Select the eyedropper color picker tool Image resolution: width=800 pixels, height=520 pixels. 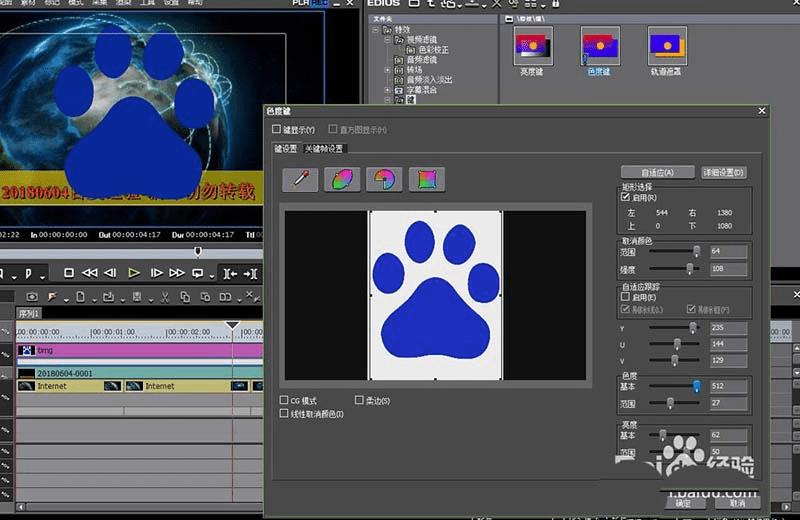299,179
